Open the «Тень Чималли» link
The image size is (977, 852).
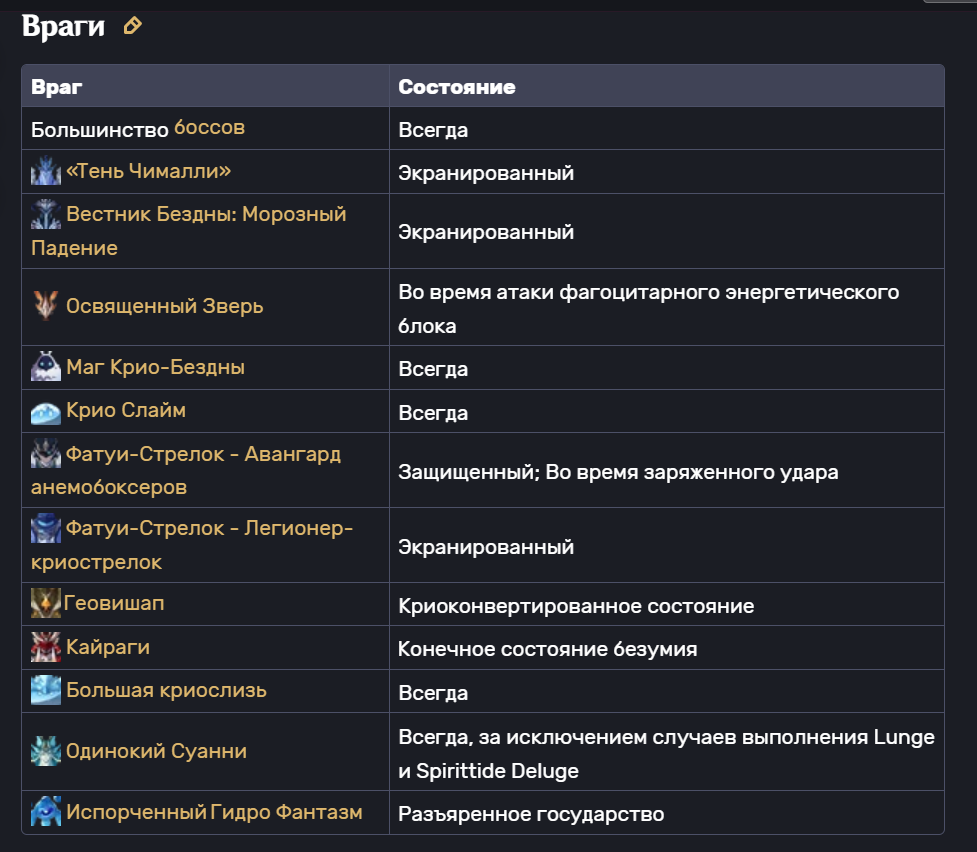point(148,171)
